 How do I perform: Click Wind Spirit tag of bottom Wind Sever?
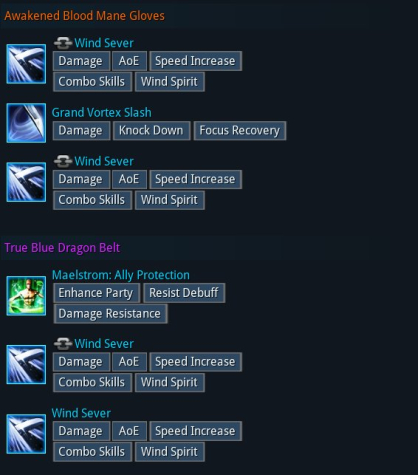tap(170, 452)
